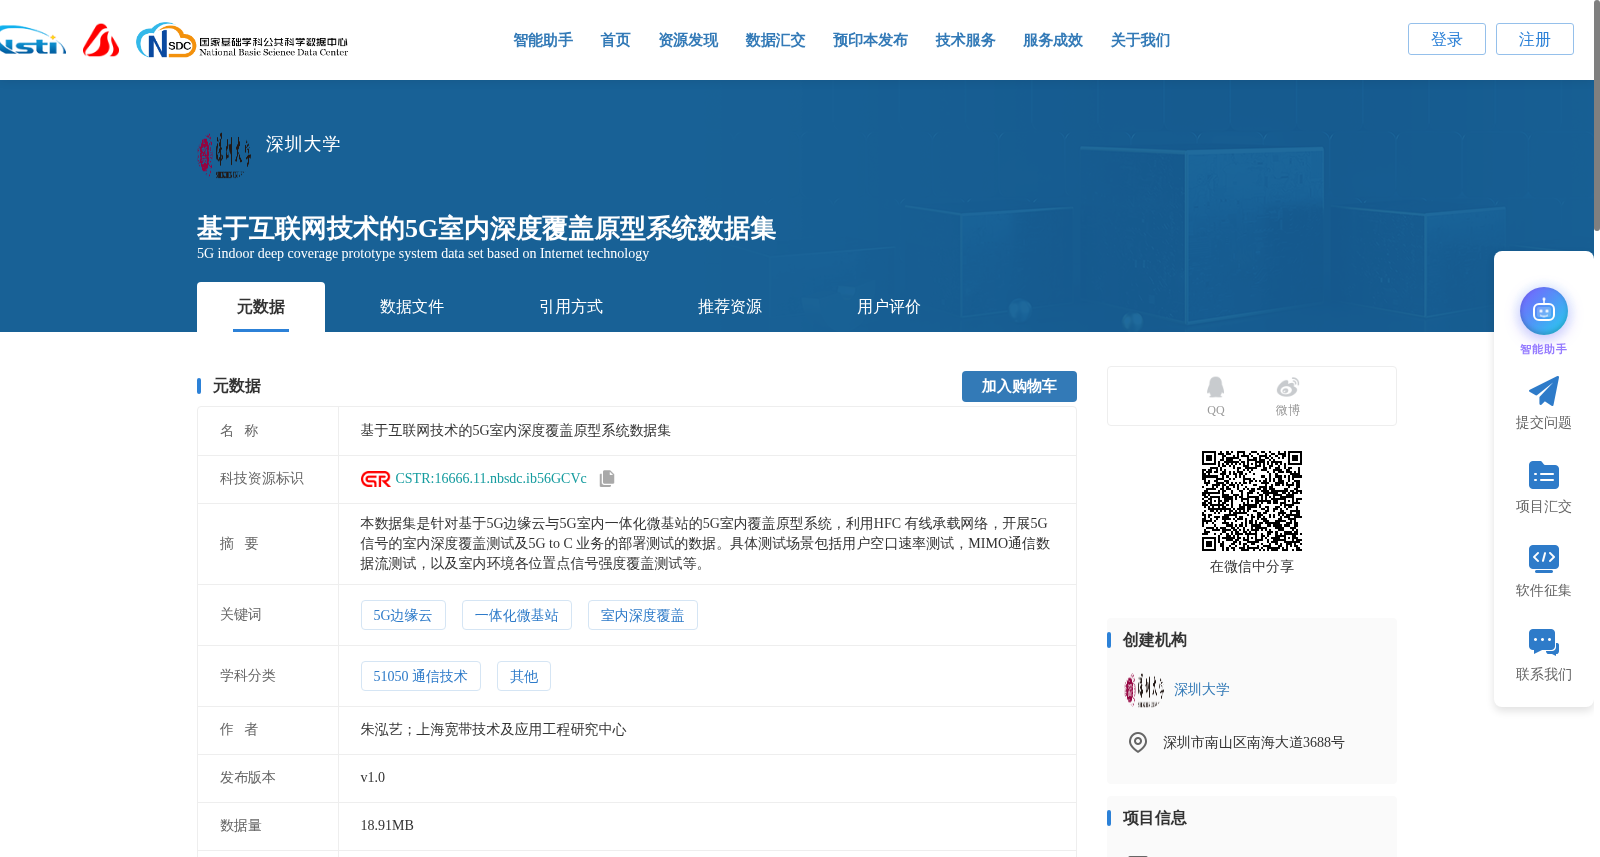Click the 加入购物车 button
The height and width of the screenshot is (857, 1600).
pyautogui.click(x=1019, y=386)
